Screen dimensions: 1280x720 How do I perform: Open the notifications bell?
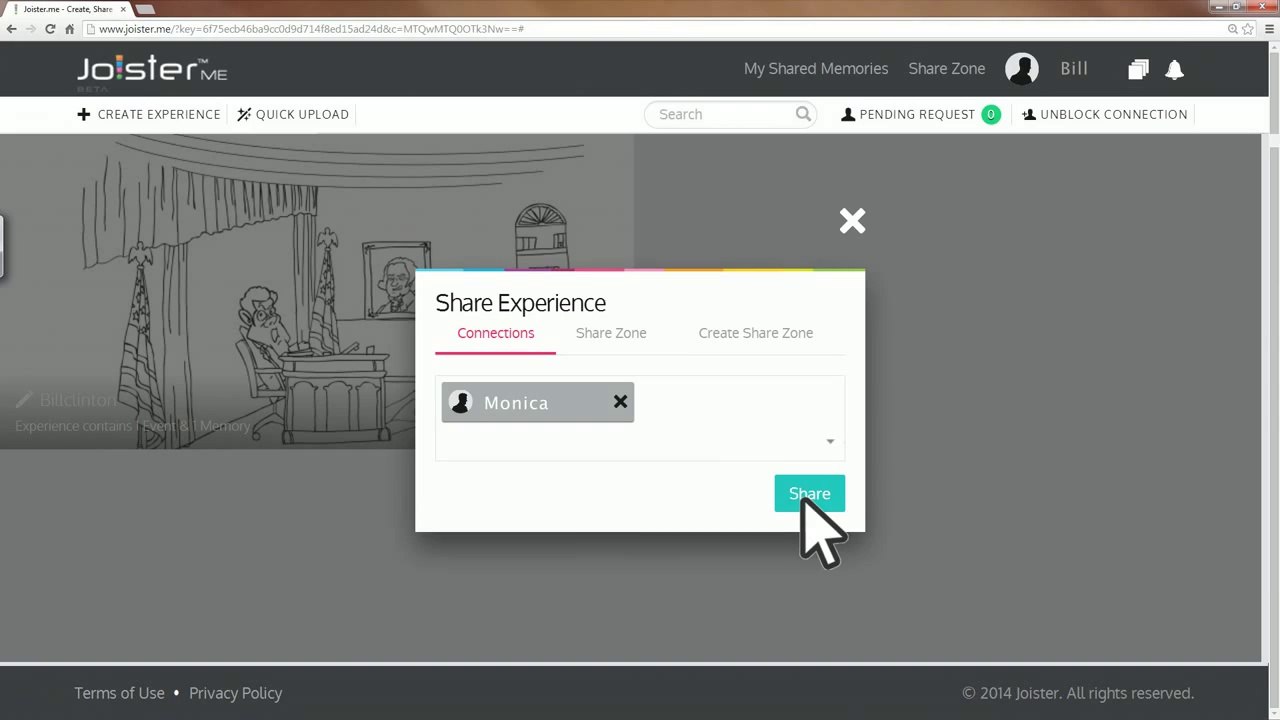tap(1175, 69)
